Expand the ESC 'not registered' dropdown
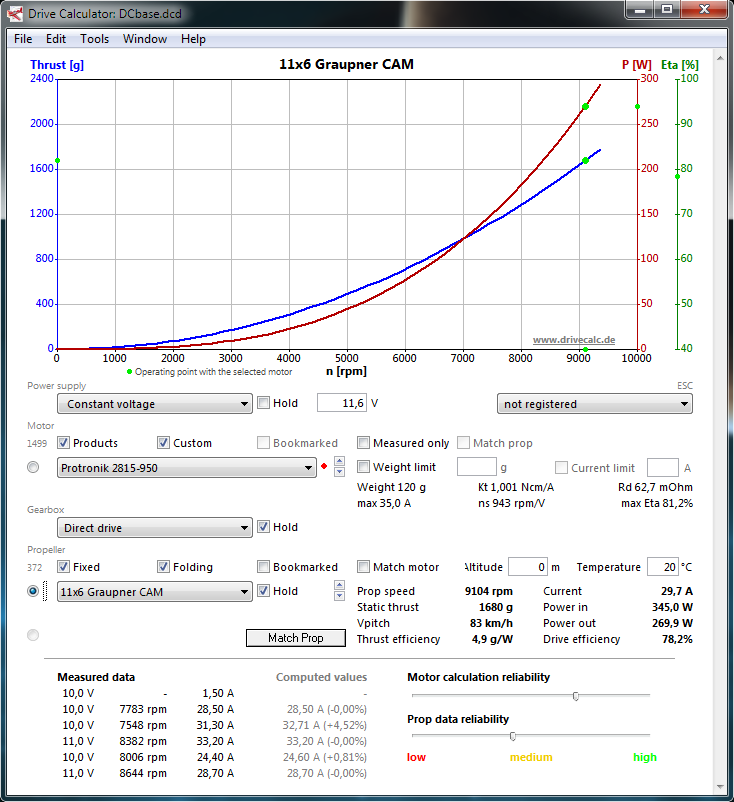 [x=594, y=404]
